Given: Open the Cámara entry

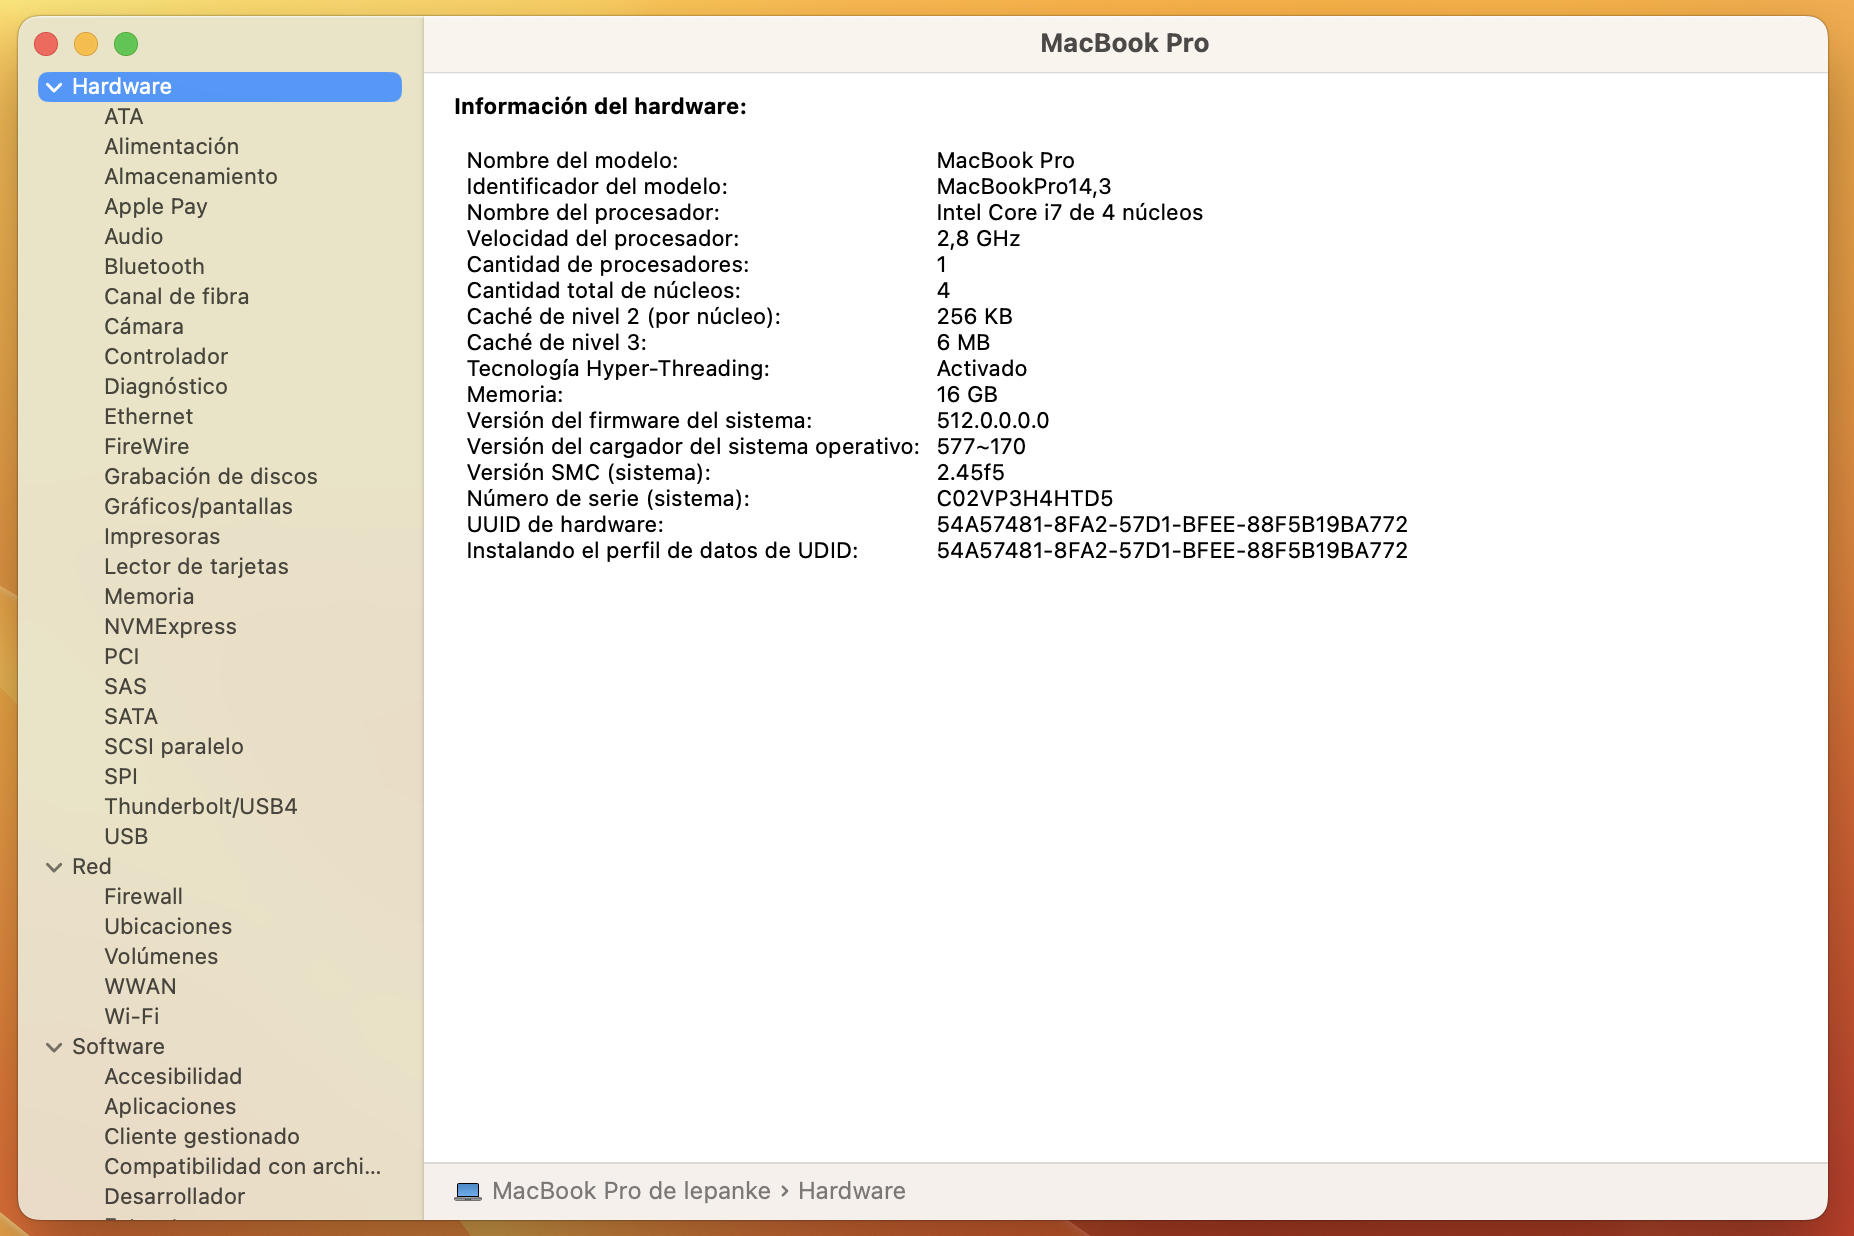Looking at the screenshot, I should pos(144,326).
